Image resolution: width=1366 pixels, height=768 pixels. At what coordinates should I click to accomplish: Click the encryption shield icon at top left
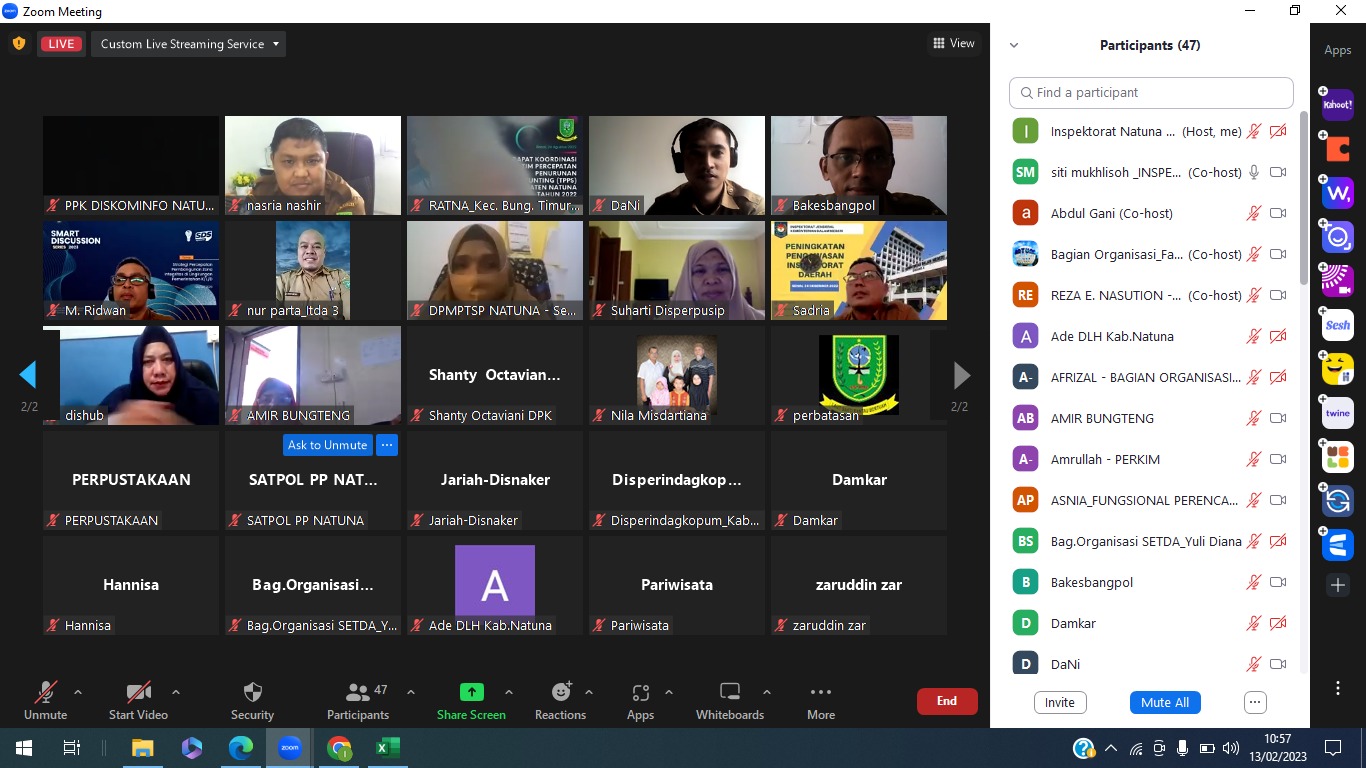(18, 44)
